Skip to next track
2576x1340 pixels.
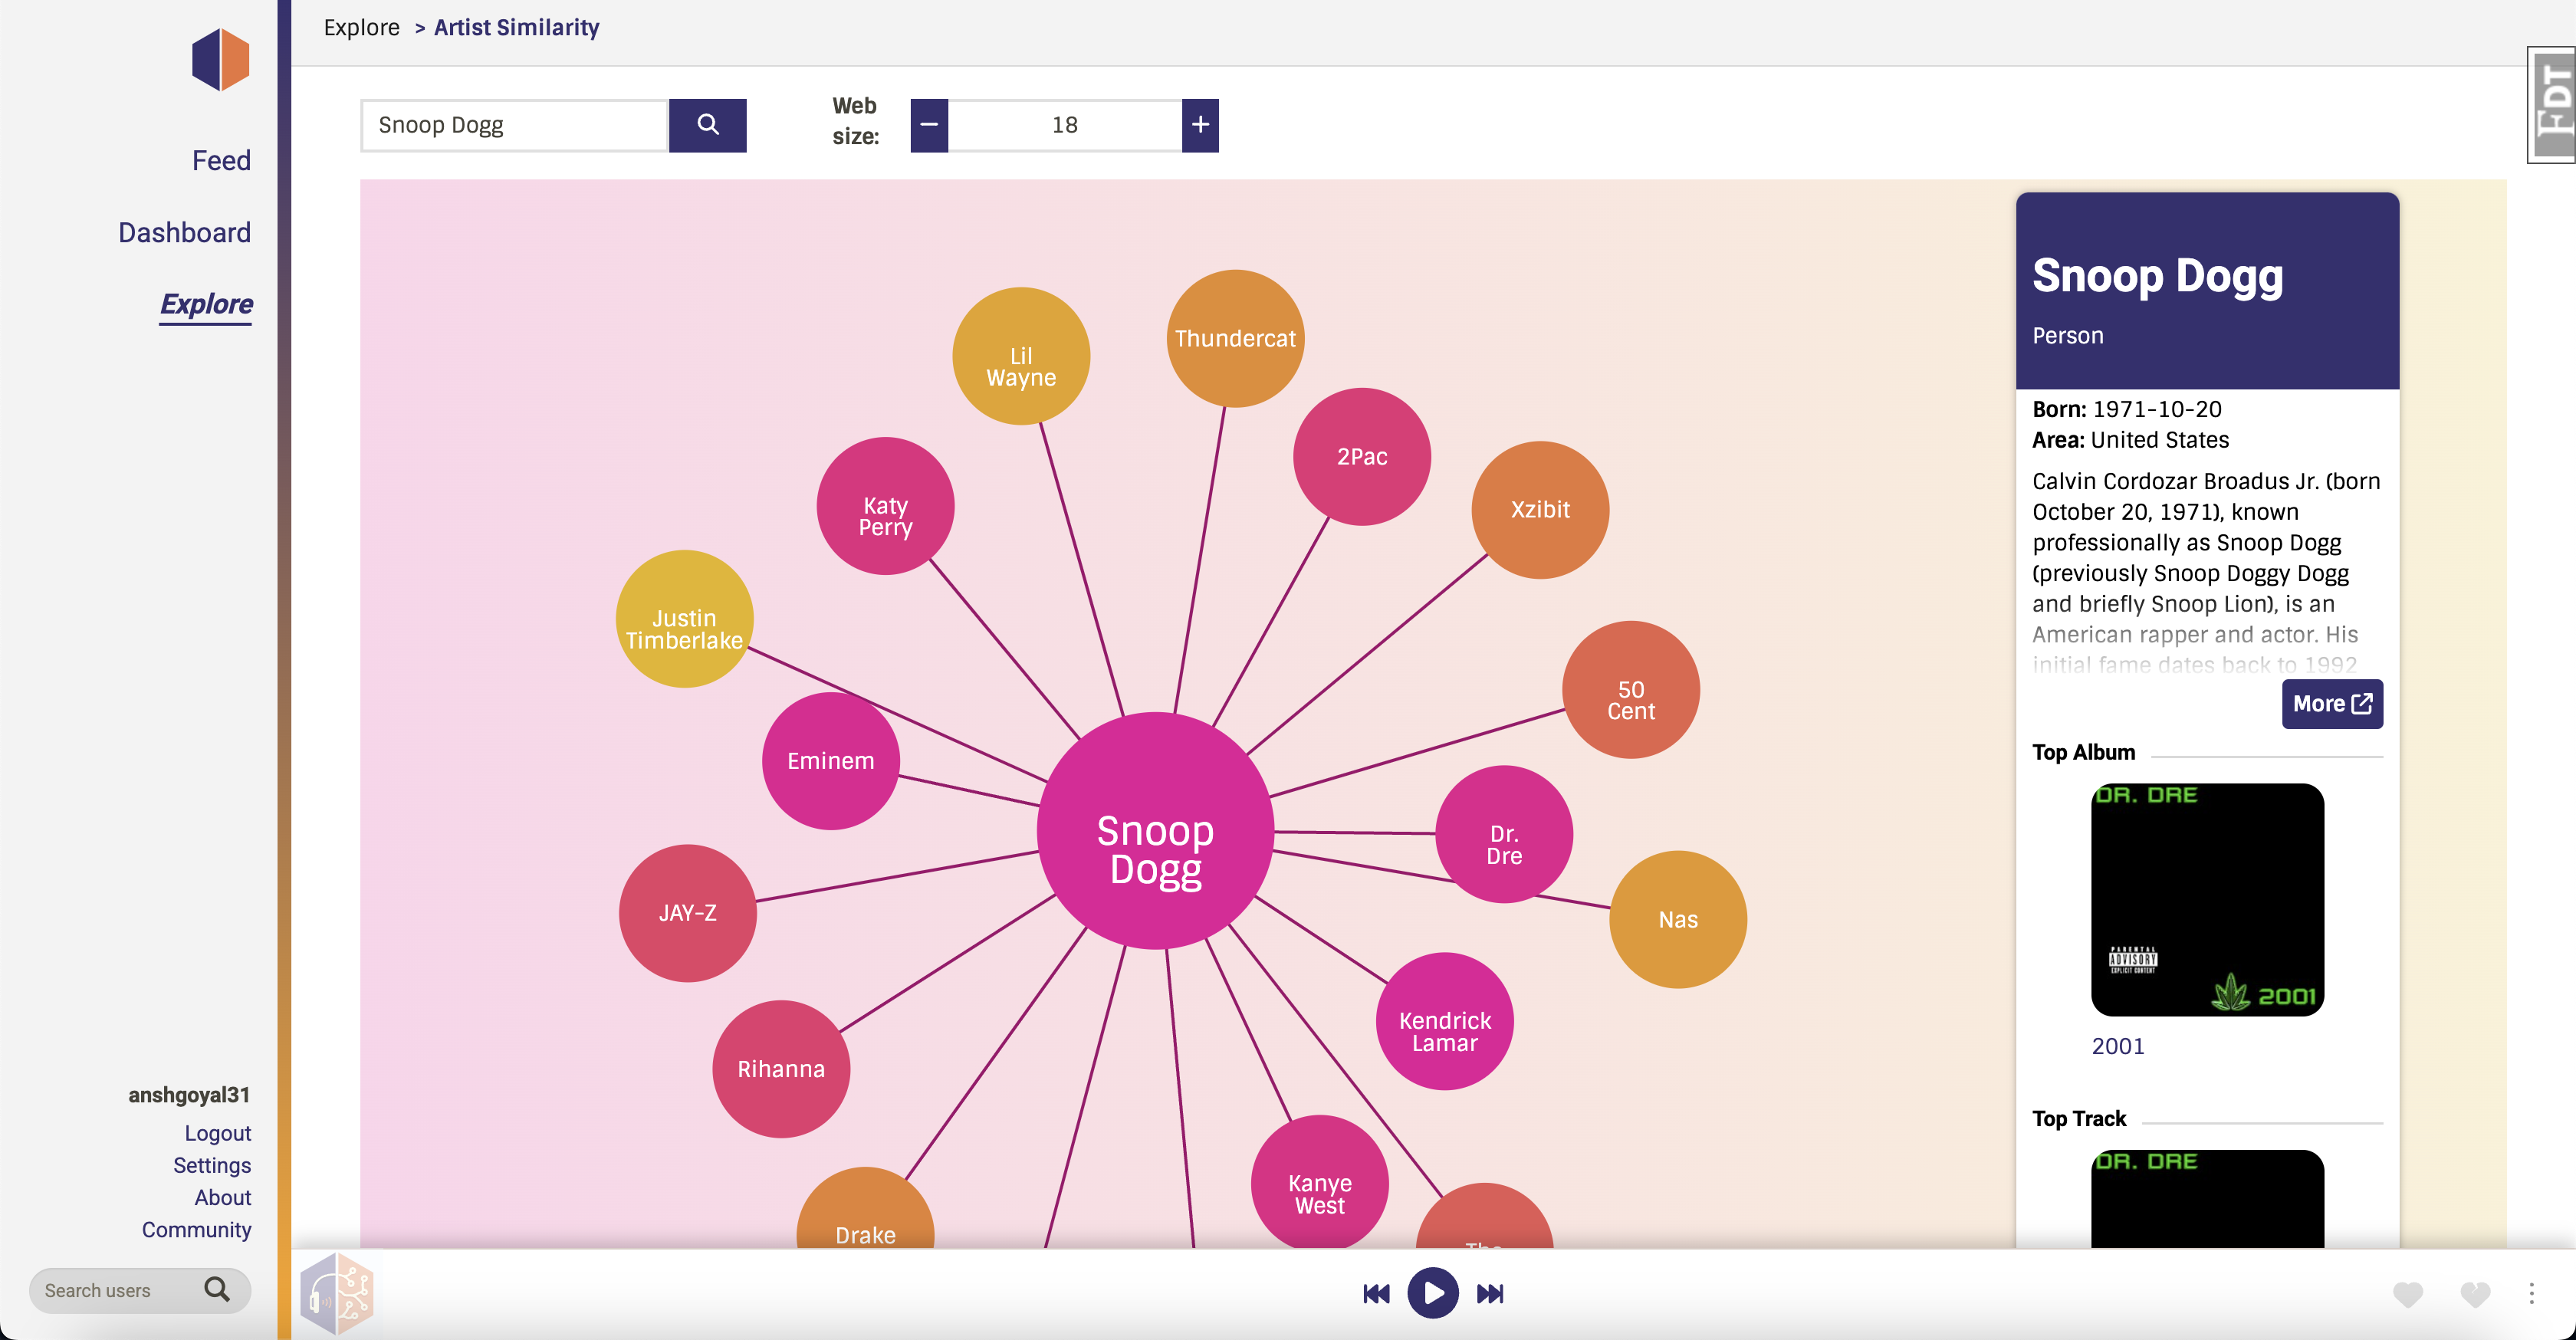(x=1489, y=1293)
